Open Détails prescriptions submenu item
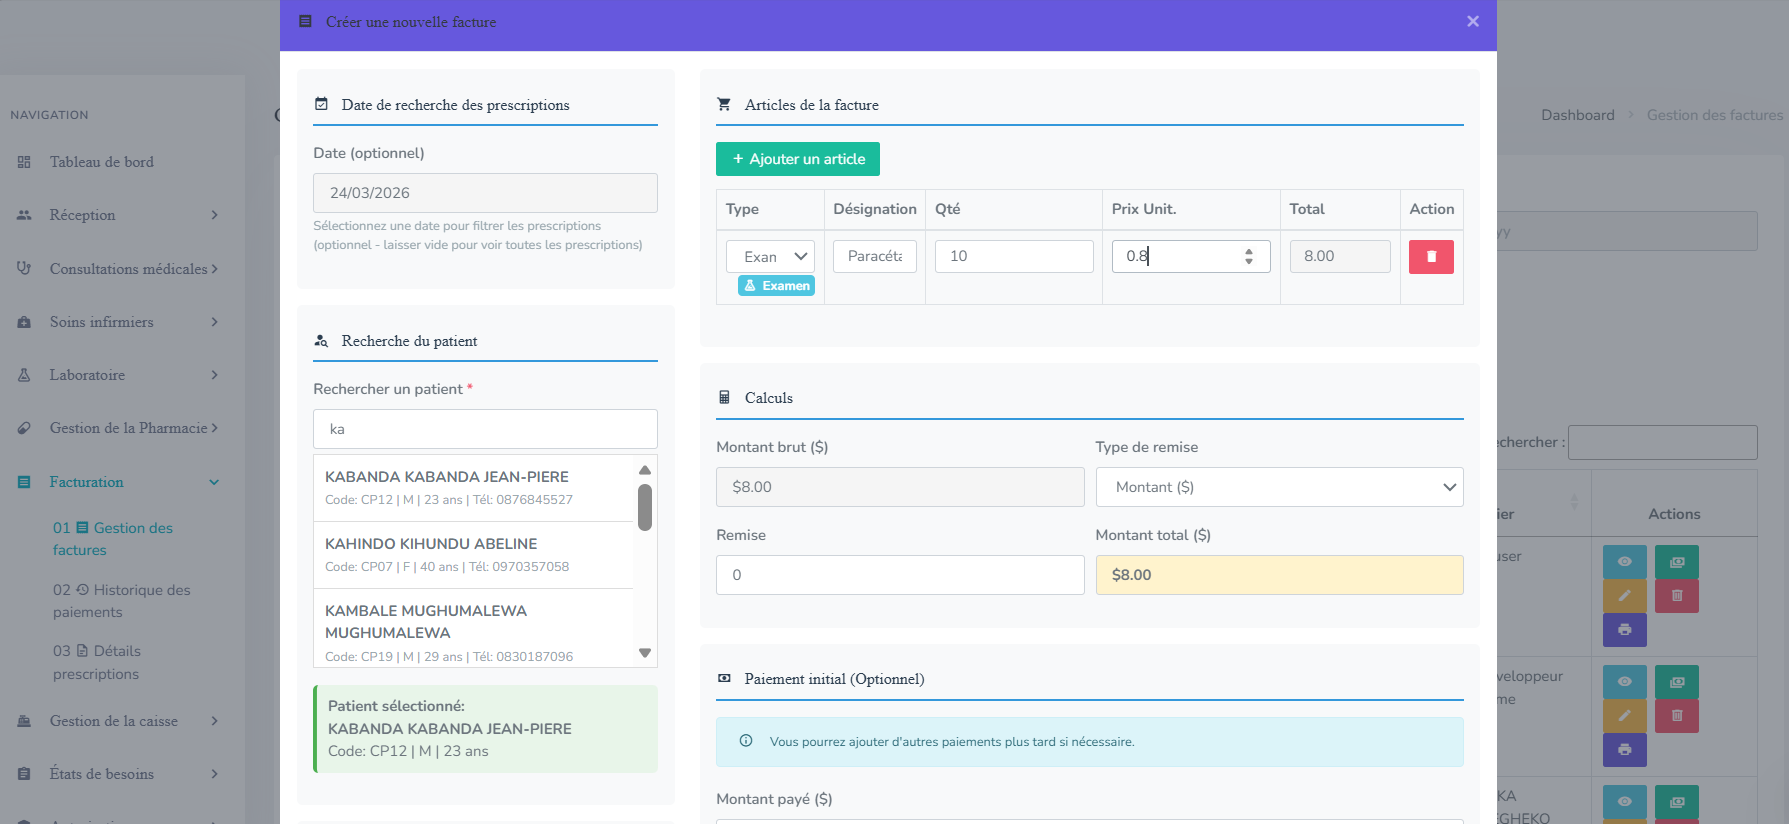Image resolution: width=1789 pixels, height=824 pixels. coord(97,662)
